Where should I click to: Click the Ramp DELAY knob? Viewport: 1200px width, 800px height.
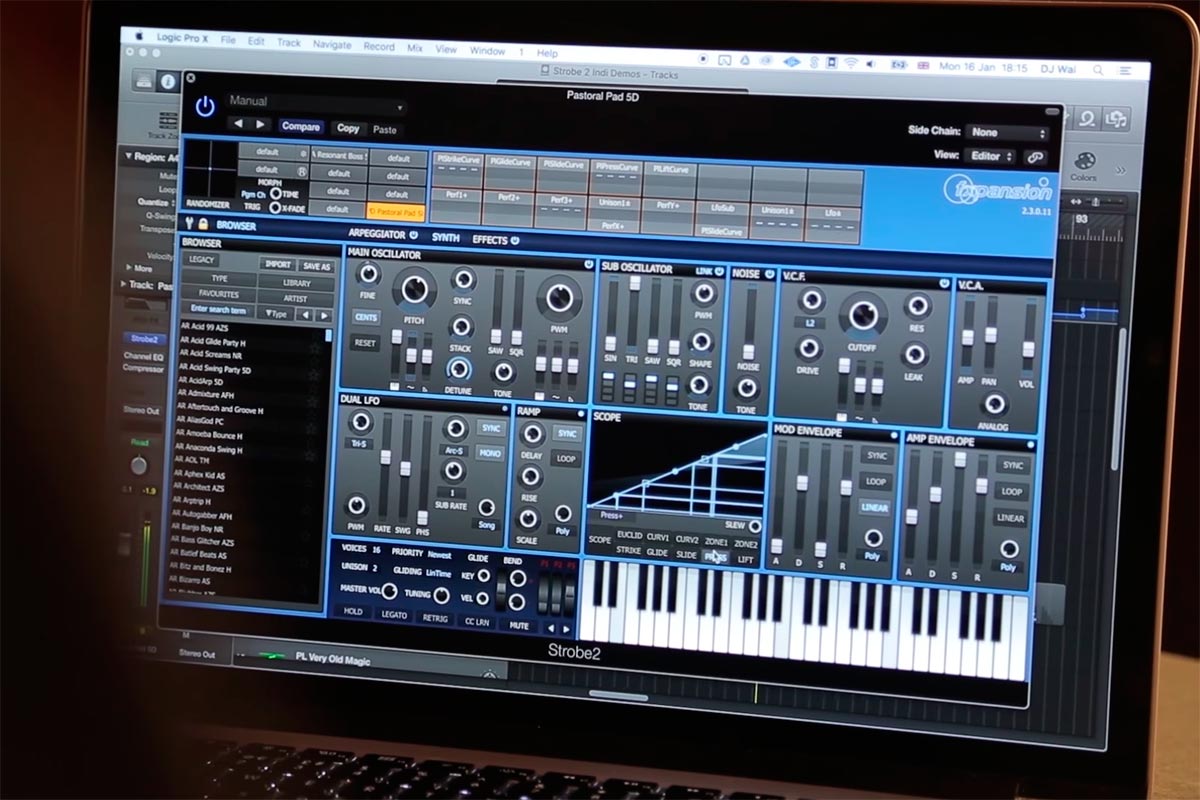pyautogui.click(x=533, y=434)
